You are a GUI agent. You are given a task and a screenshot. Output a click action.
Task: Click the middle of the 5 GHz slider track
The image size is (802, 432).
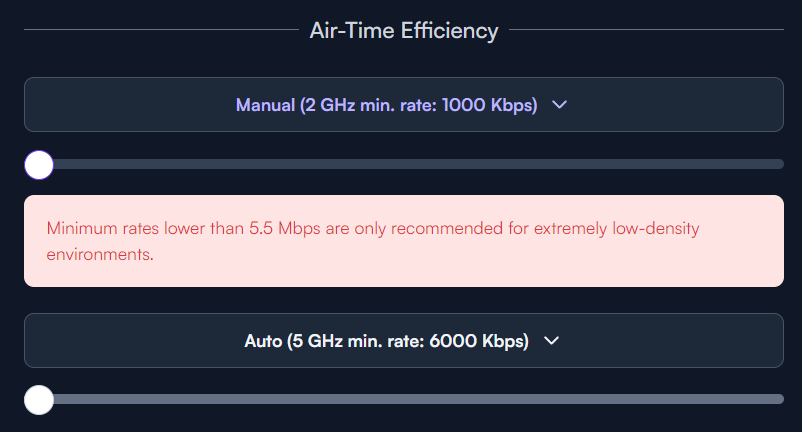tap(404, 399)
